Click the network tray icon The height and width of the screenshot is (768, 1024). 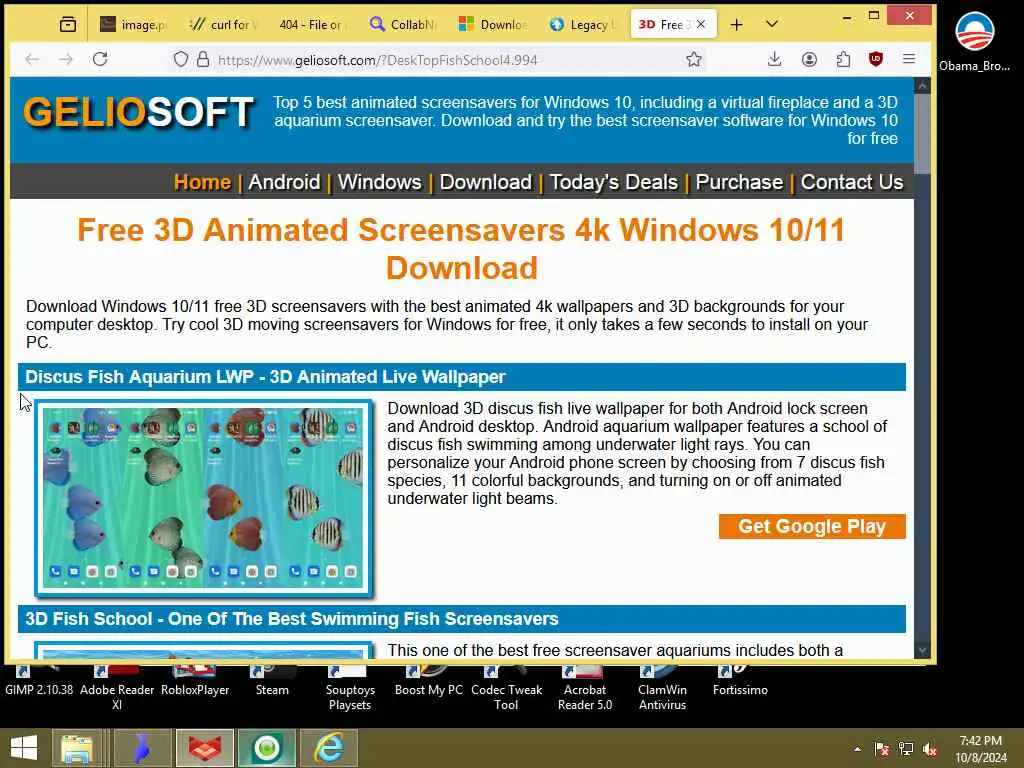(906, 749)
